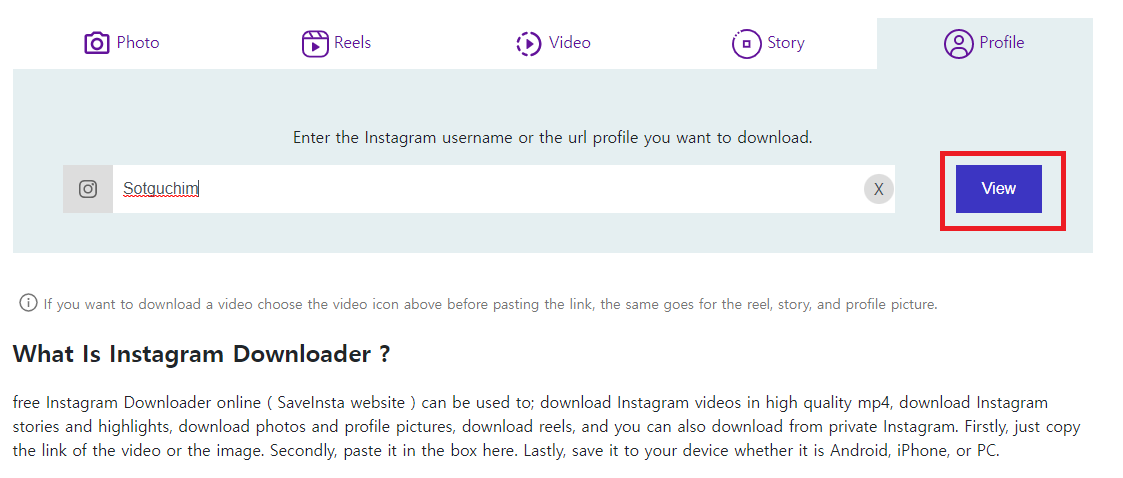Switch to the Photo tab
Screen dimensions: 1123x478
tap(121, 43)
